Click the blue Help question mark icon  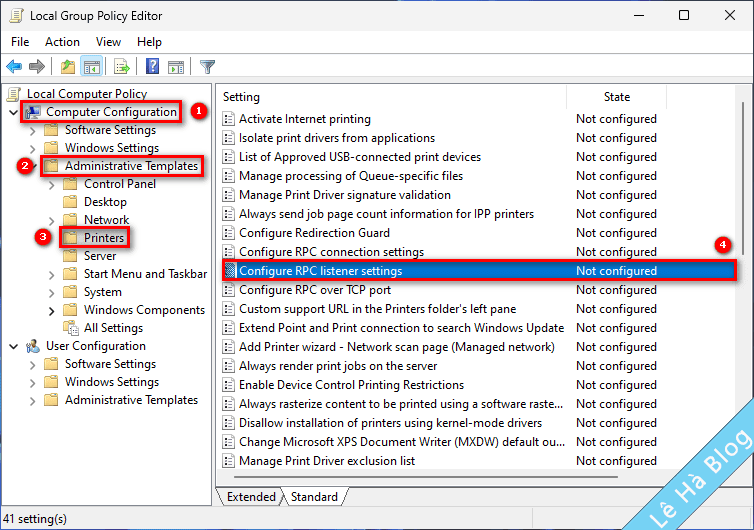(152, 67)
